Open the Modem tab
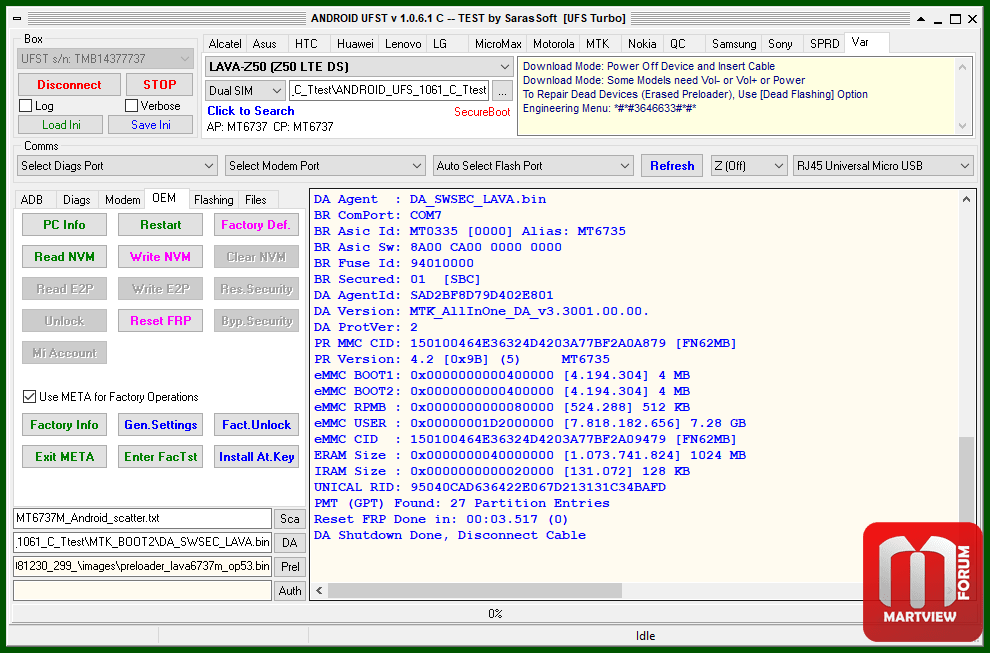 pyautogui.click(x=122, y=200)
